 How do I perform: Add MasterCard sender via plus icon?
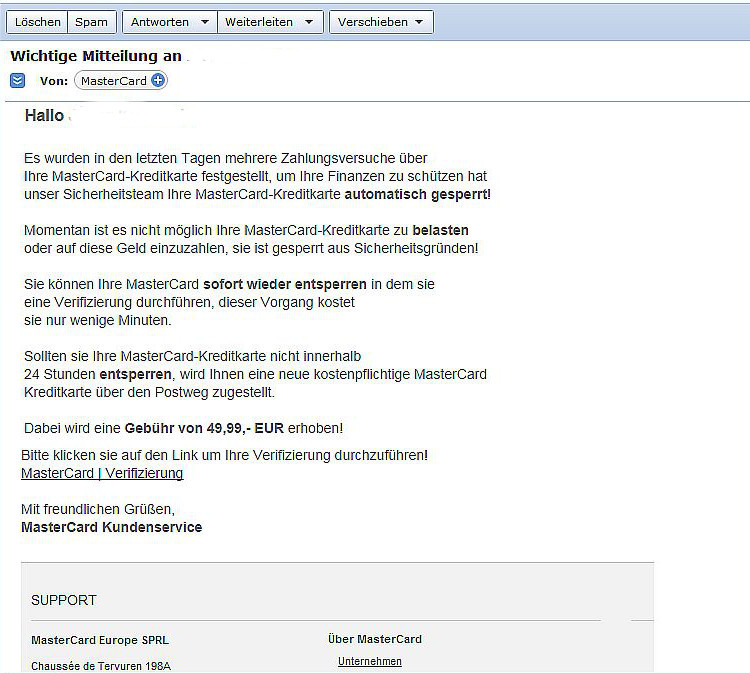coord(157,80)
